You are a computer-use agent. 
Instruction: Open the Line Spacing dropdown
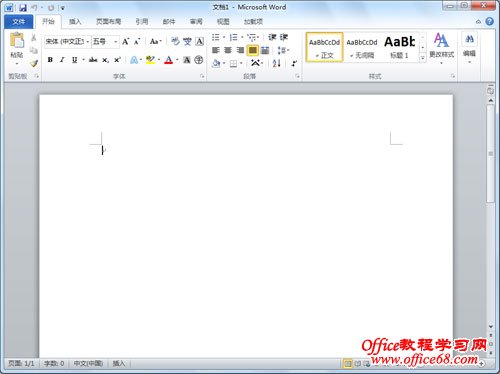point(283,50)
